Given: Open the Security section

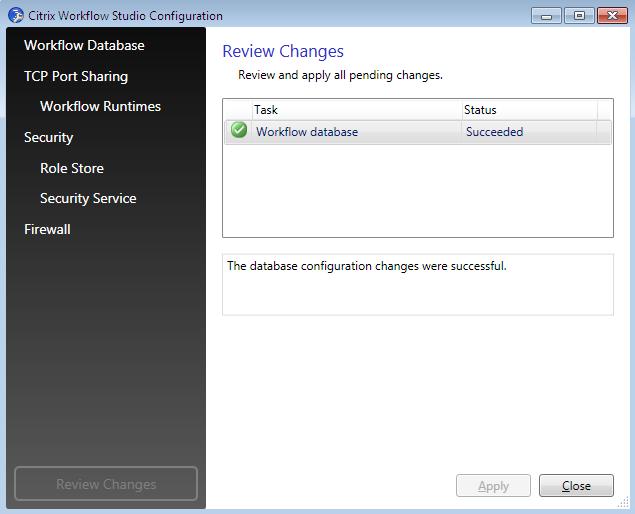Looking at the screenshot, I should 48,137.
